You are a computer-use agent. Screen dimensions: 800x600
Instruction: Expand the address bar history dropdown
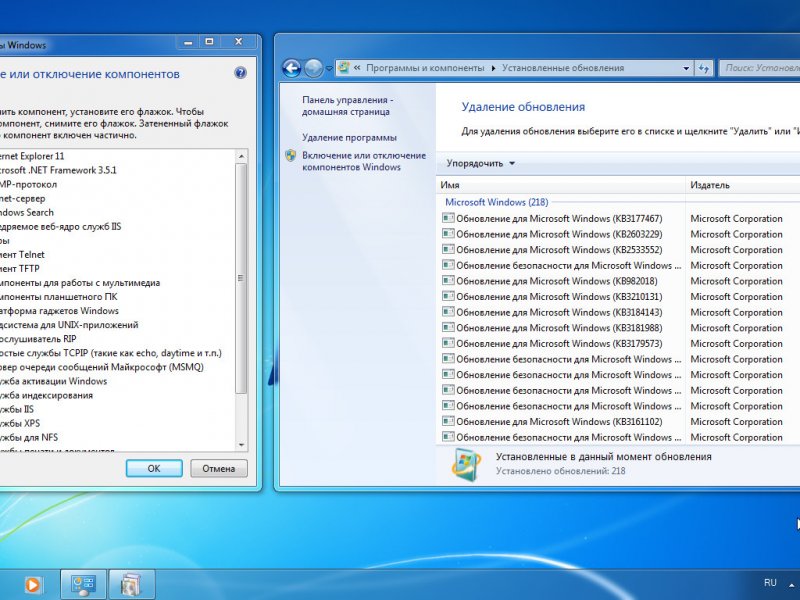pos(686,68)
